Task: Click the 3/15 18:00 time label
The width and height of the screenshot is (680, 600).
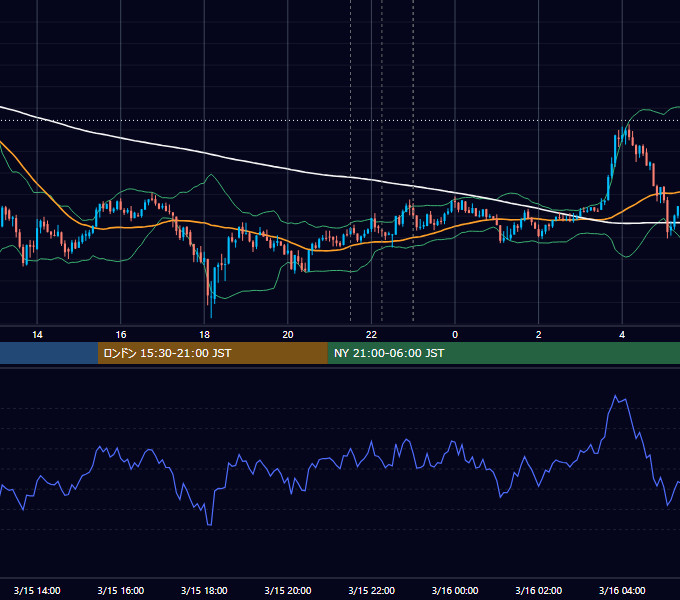Action: [204, 590]
